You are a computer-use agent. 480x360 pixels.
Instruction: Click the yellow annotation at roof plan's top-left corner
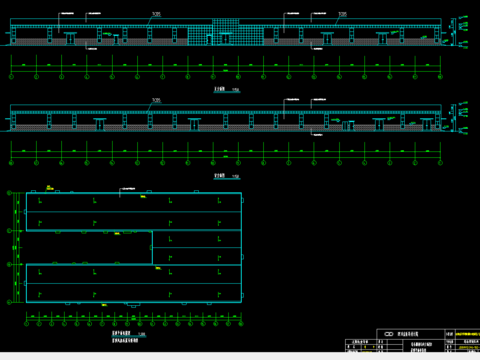(x=49, y=188)
